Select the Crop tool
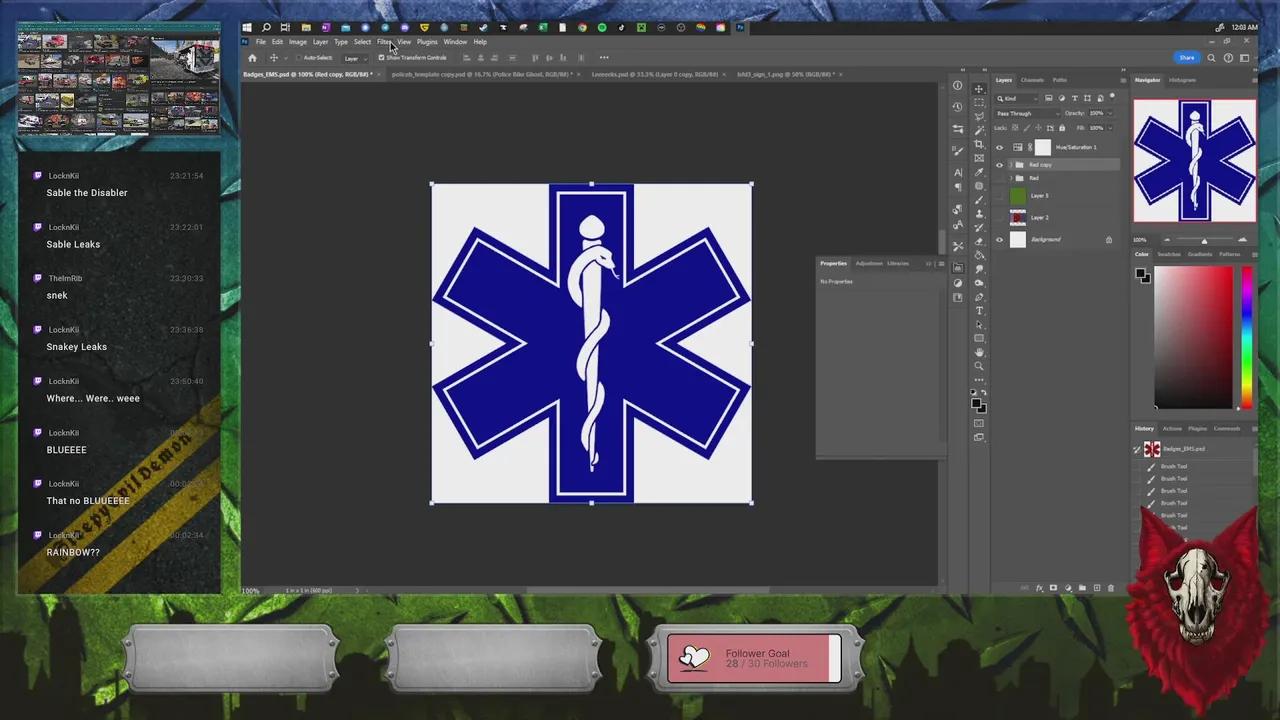The height and width of the screenshot is (720, 1280). (x=979, y=144)
